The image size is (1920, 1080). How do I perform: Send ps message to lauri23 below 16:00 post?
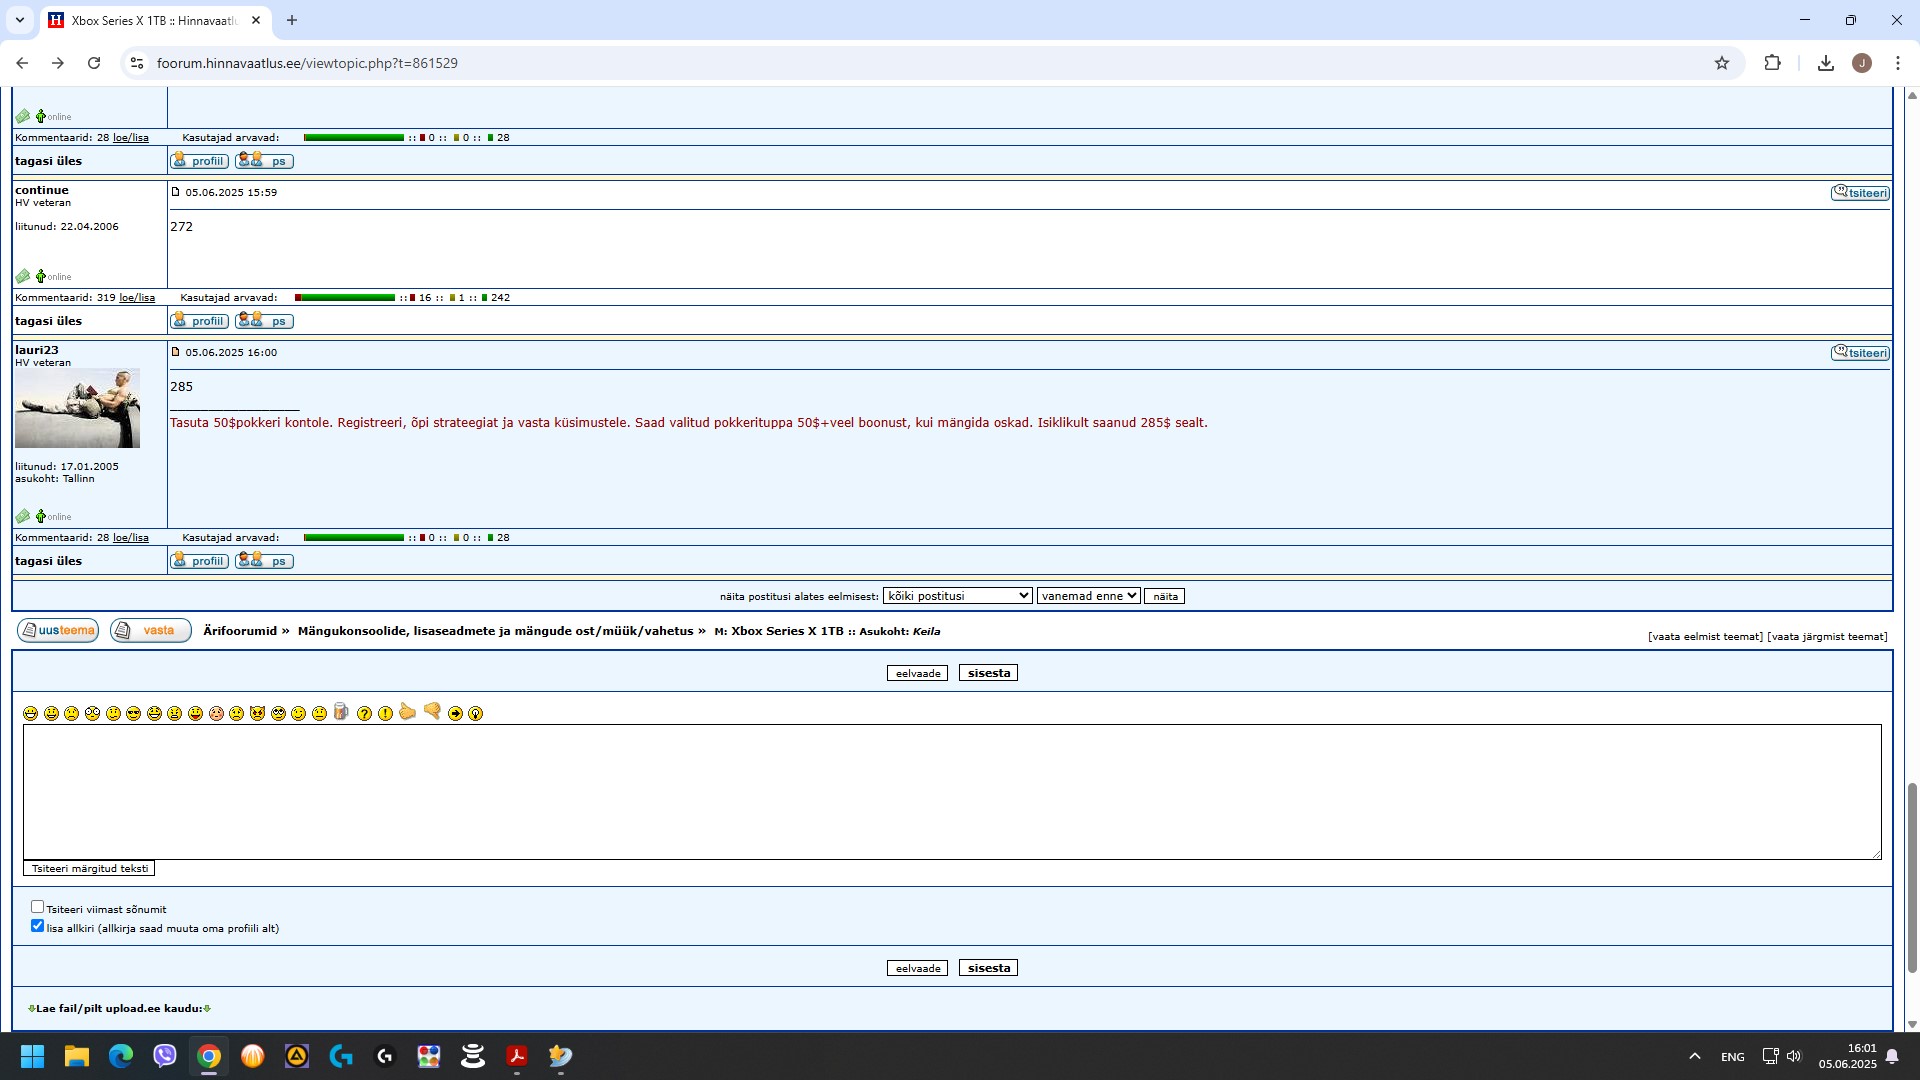pyautogui.click(x=264, y=561)
